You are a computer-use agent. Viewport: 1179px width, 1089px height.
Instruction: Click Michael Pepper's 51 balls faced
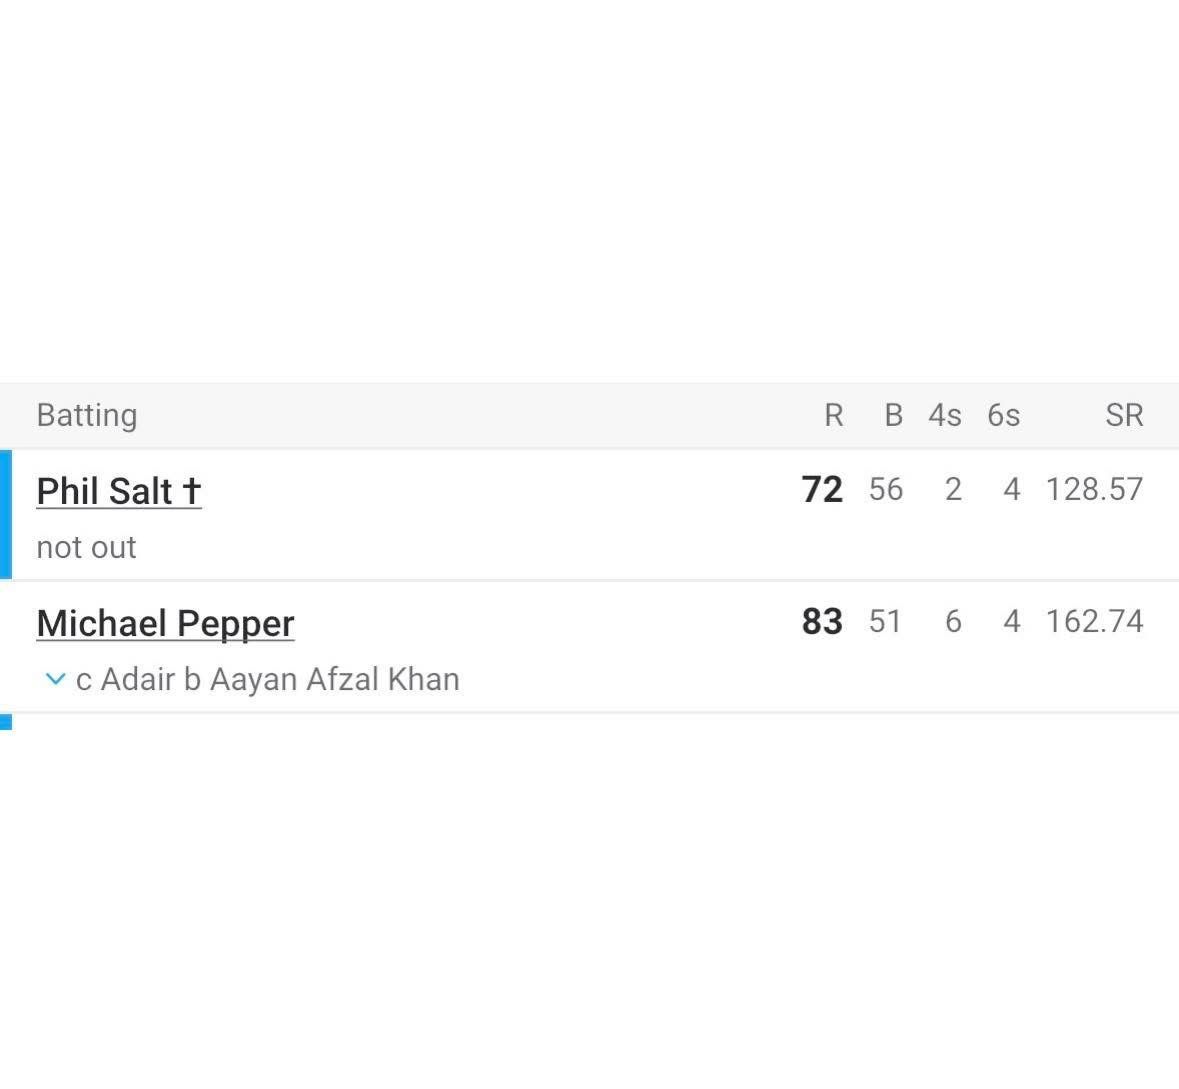885,621
